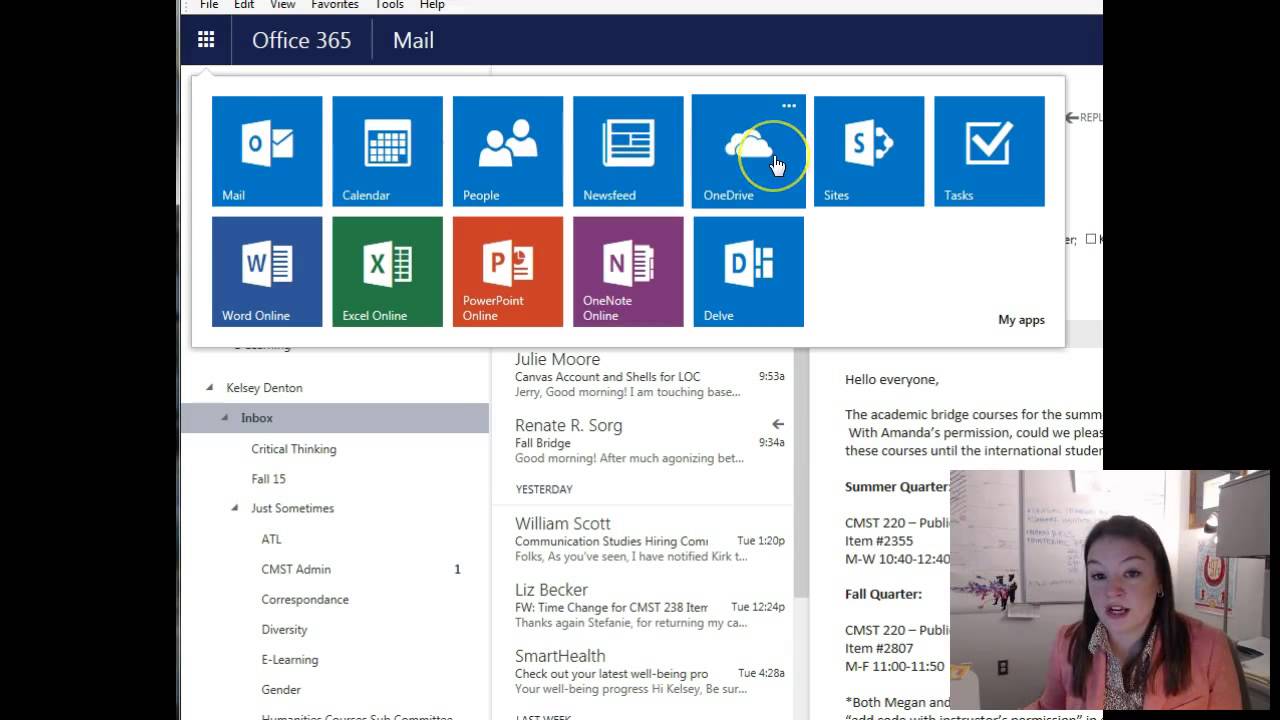Open William Scott's Communication Studies Hiring email
Image resolution: width=1280 pixels, height=720 pixels.
(x=642, y=540)
